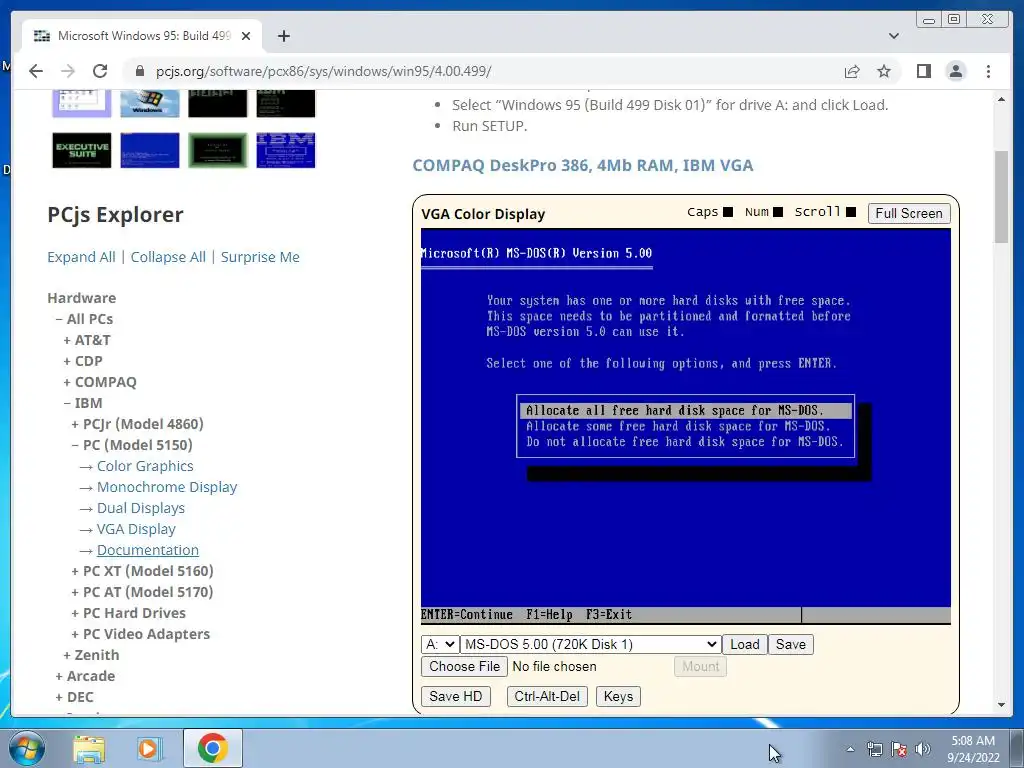Expand PC XT (Model 5160) node
Image resolution: width=1024 pixels, height=768 pixels.
142,571
